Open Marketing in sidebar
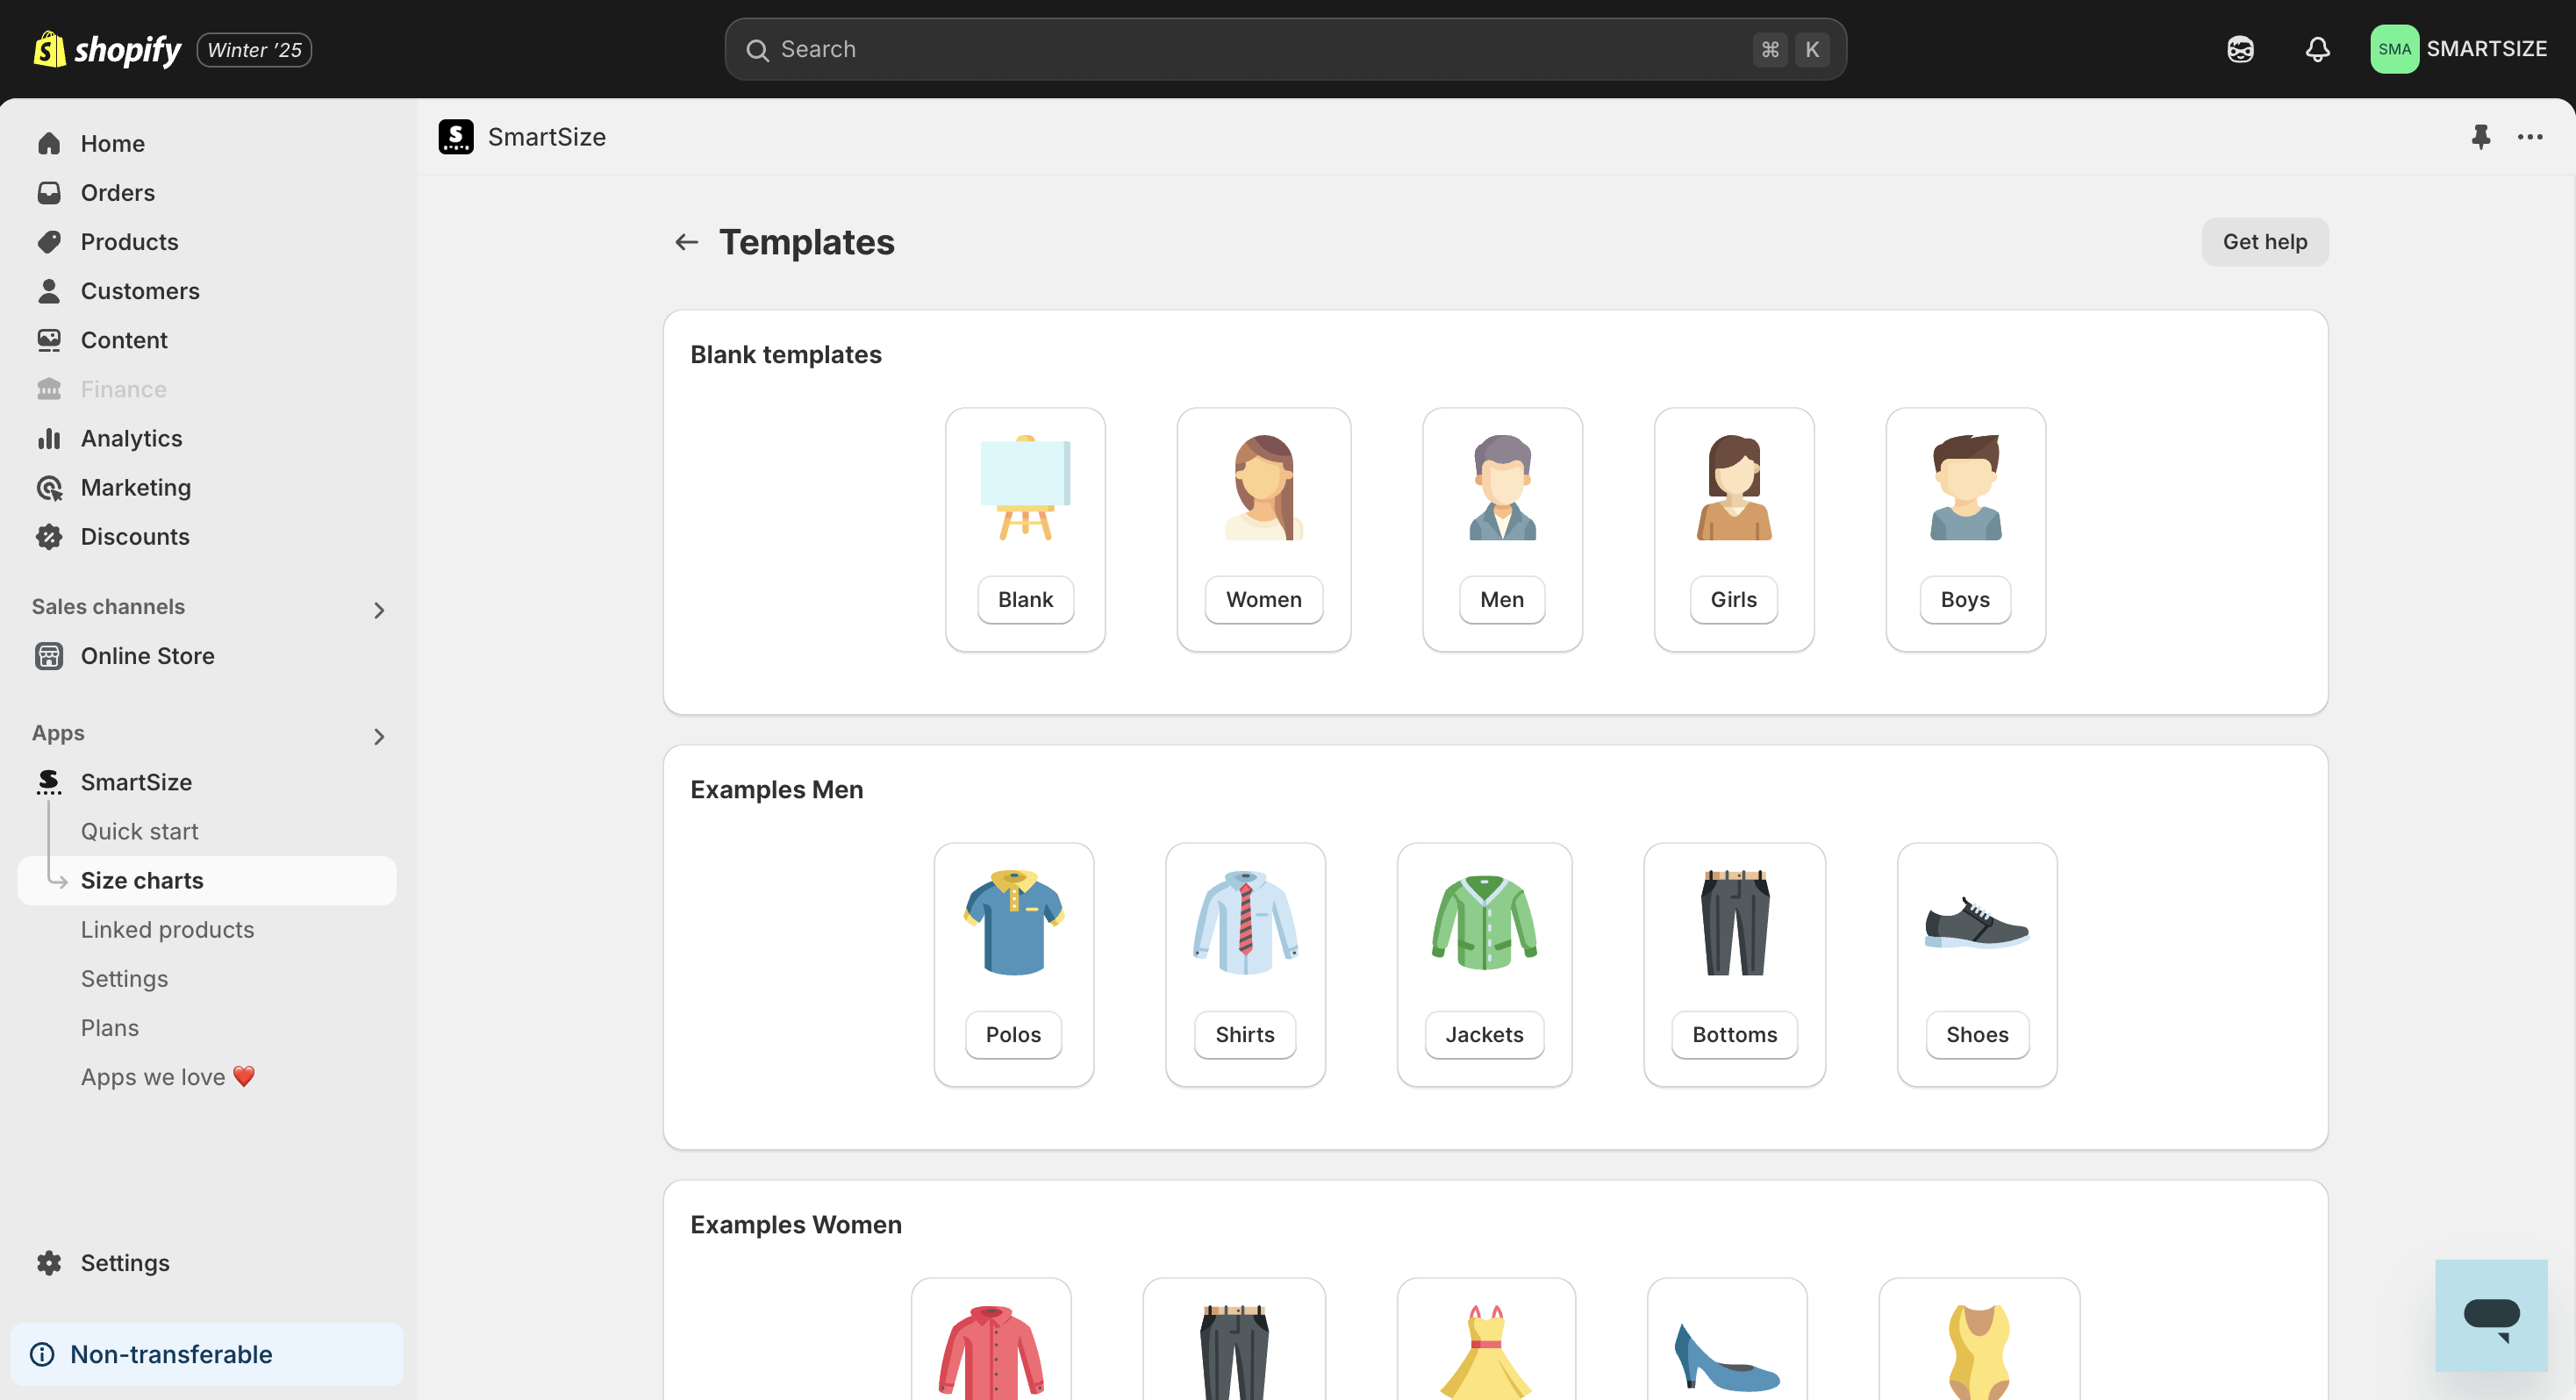2576x1400 pixels. (207, 487)
